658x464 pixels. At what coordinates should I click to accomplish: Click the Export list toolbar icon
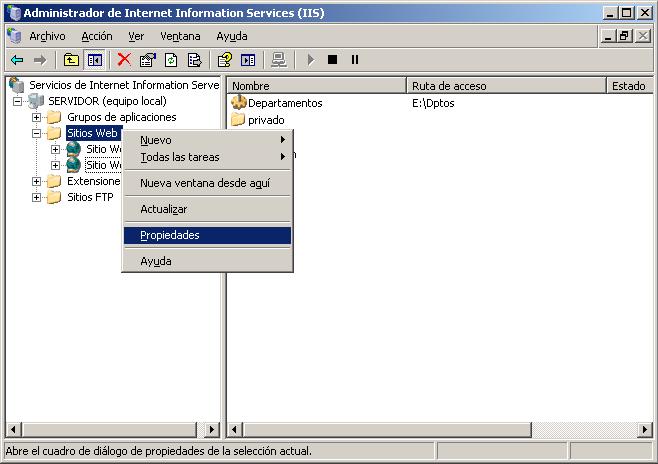194,60
